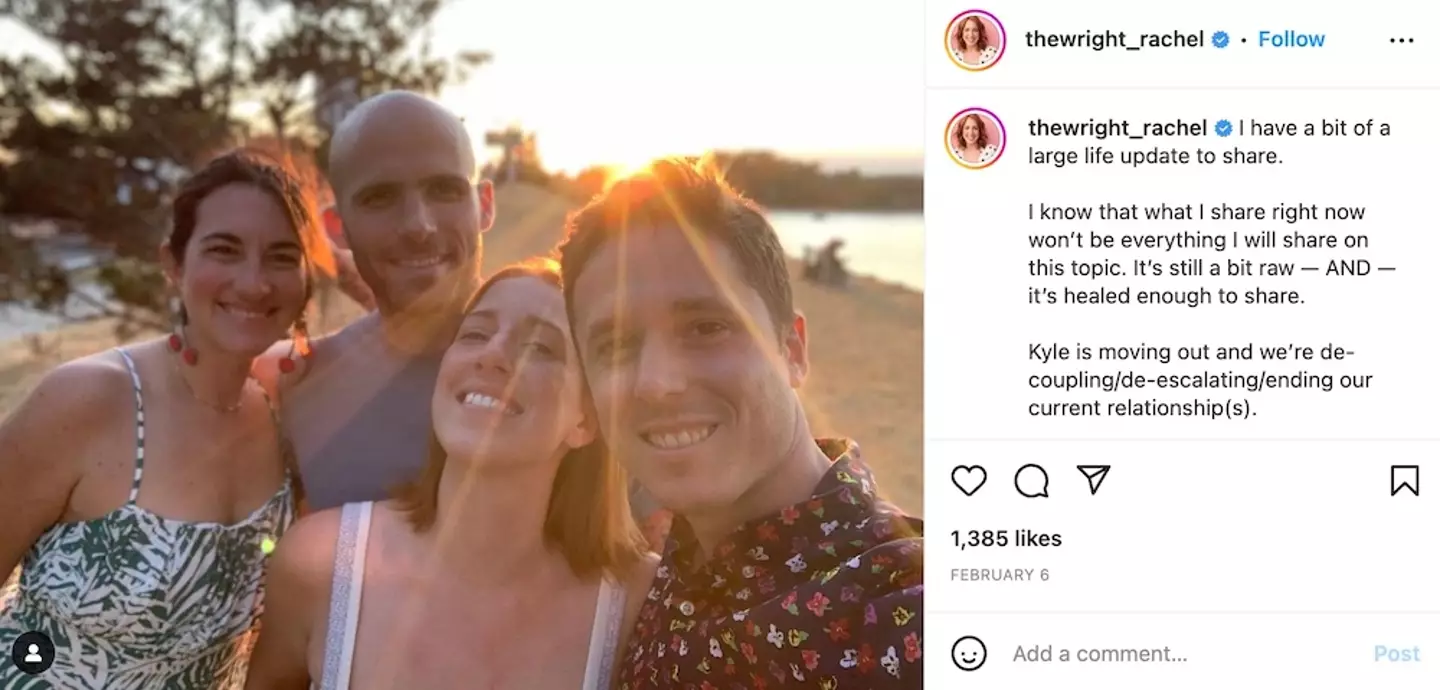Viewport: 1440px width, 690px height.
Task: Toggle Follow on thewright_rachel
Action: point(1291,38)
